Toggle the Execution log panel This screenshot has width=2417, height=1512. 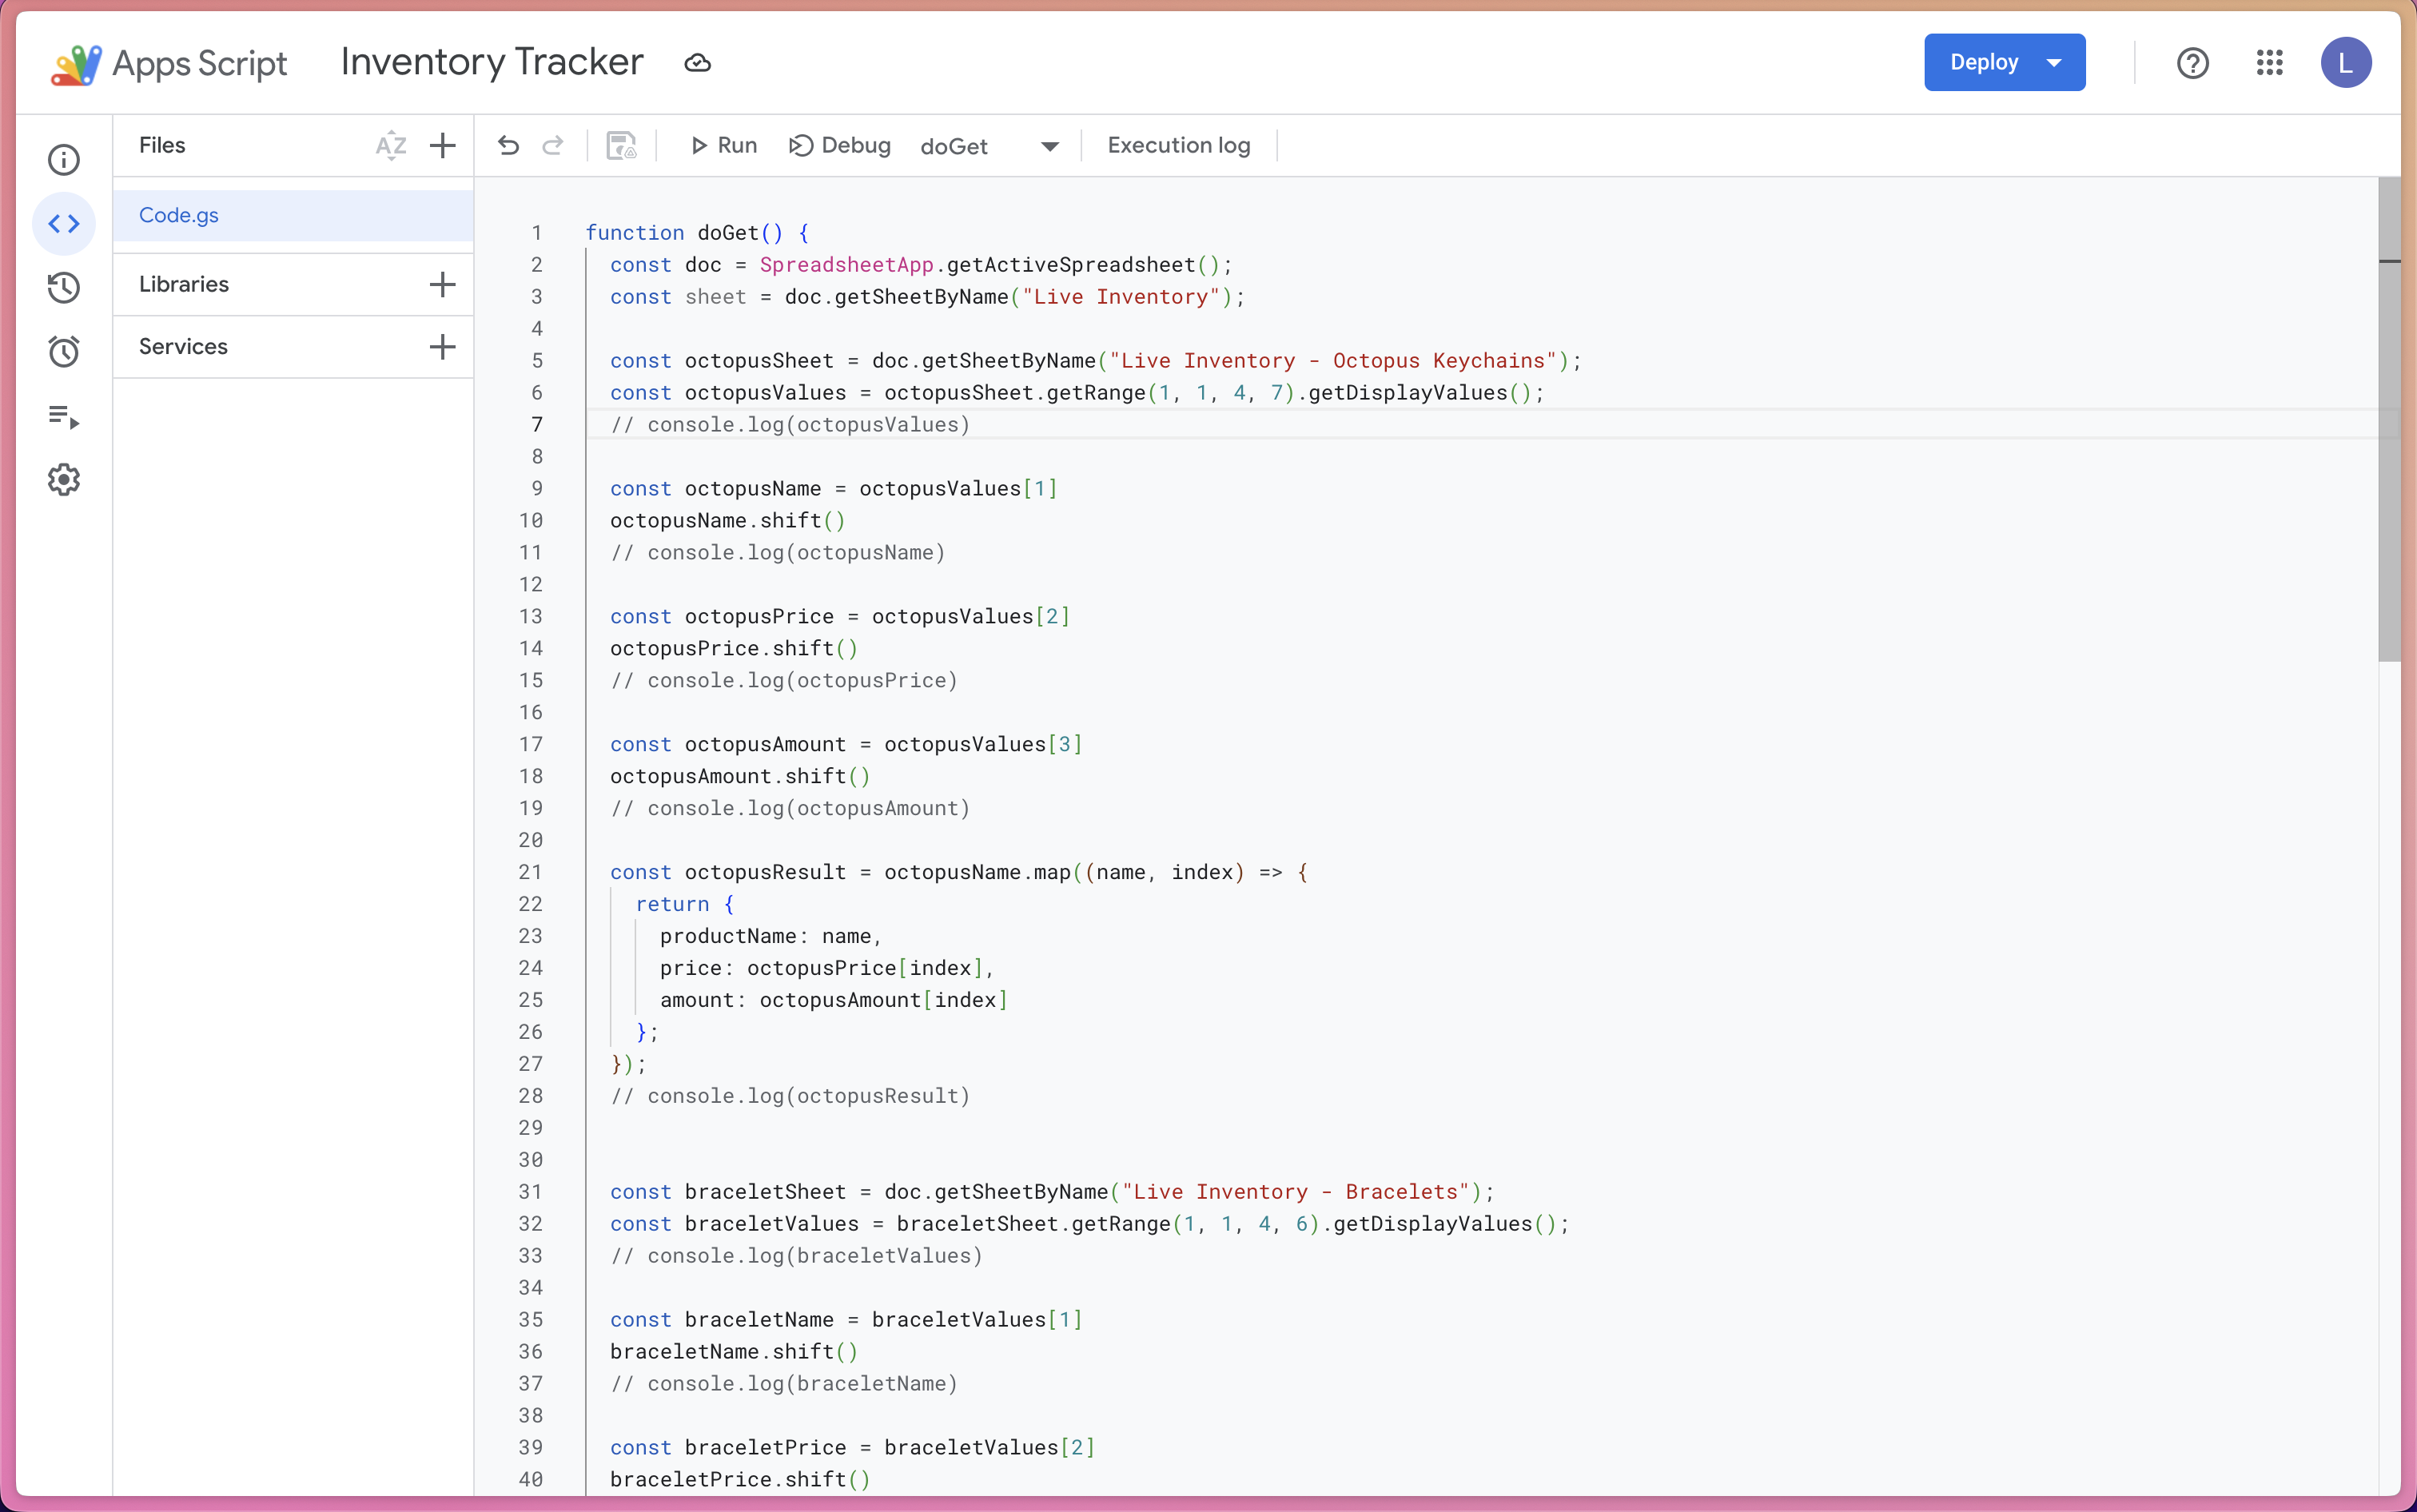pyautogui.click(x=1178, y=146)
